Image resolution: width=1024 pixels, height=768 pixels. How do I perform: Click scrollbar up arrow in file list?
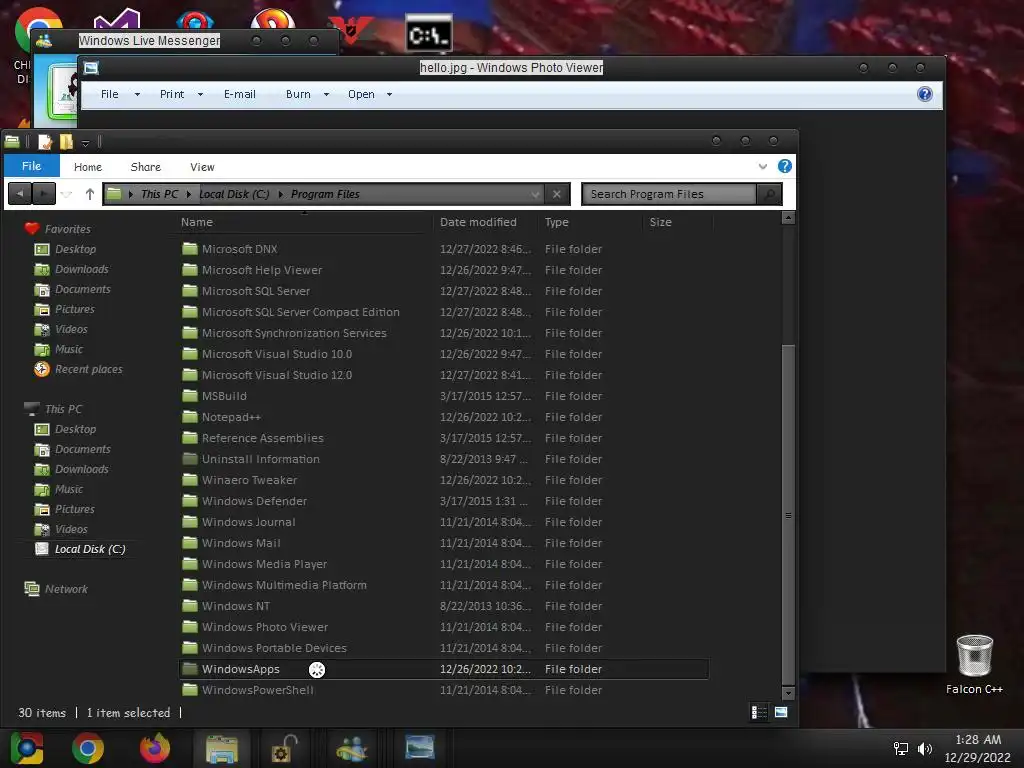pyautogui.click(x=788, y=217)
